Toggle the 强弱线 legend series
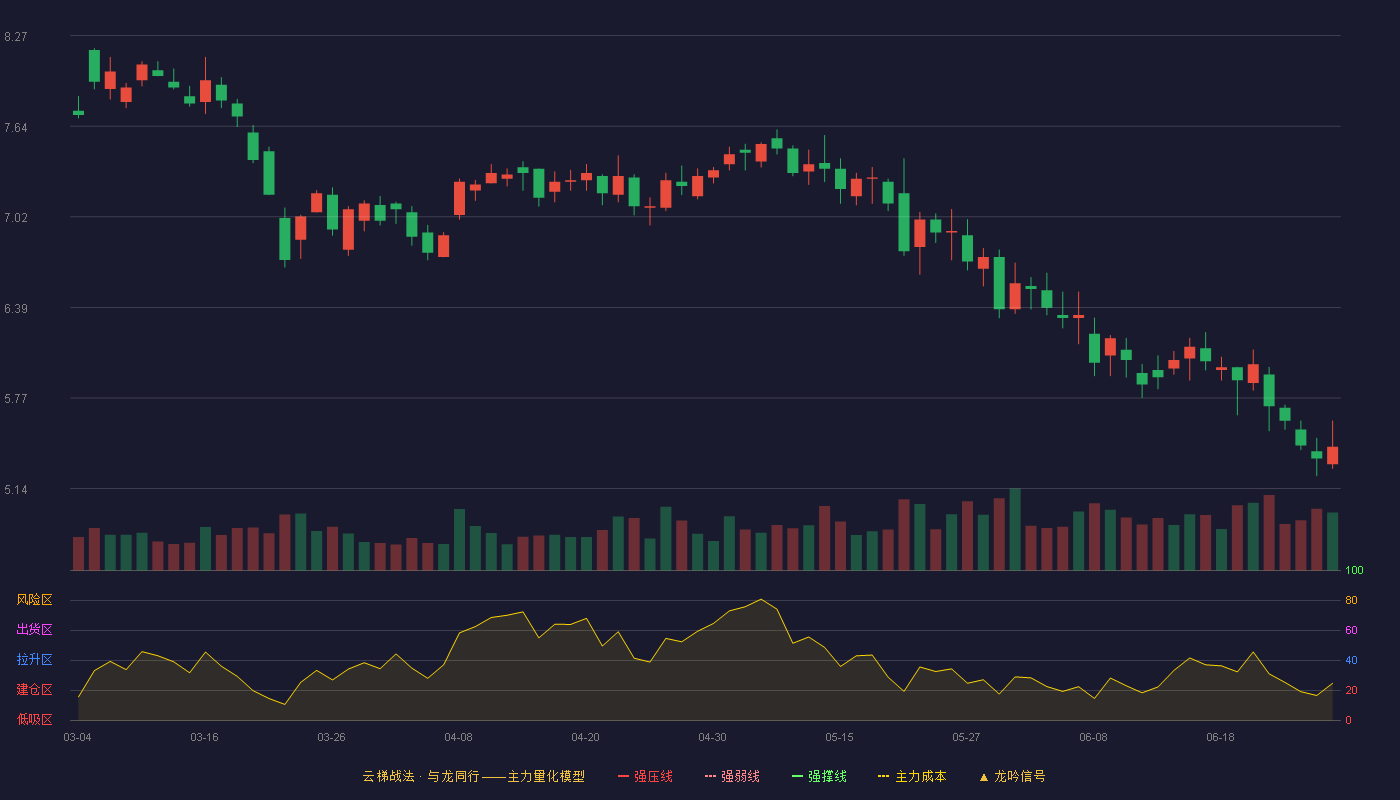Viewport: 1400px width, 800px height. (732, 776)
